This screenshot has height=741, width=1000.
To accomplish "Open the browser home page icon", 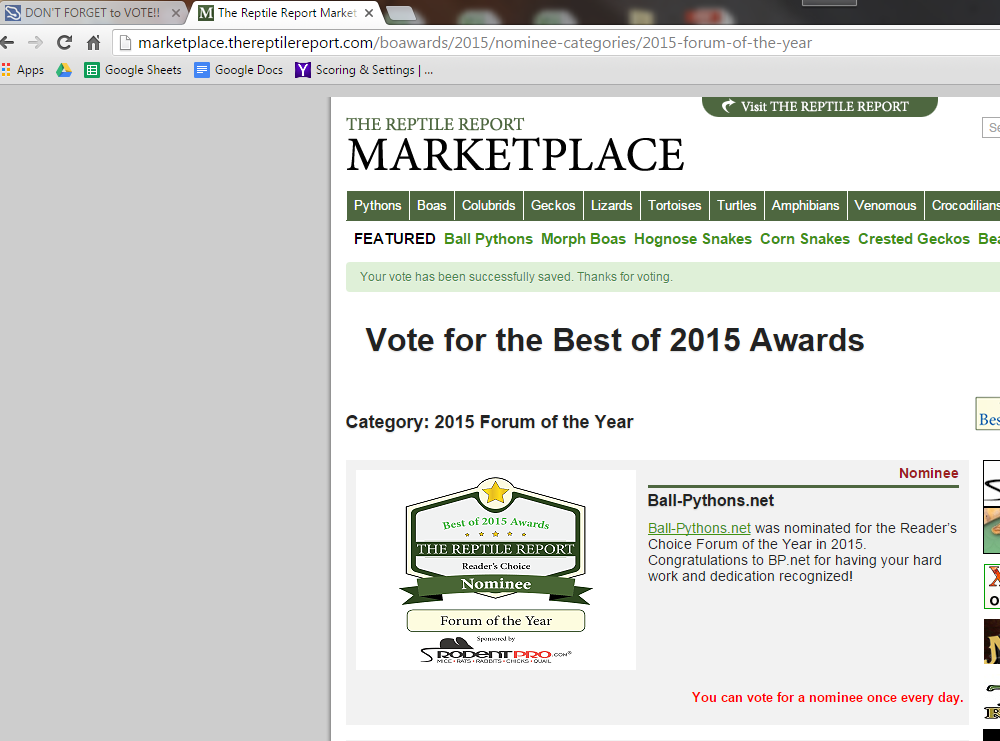I will [x=94, y=43].
